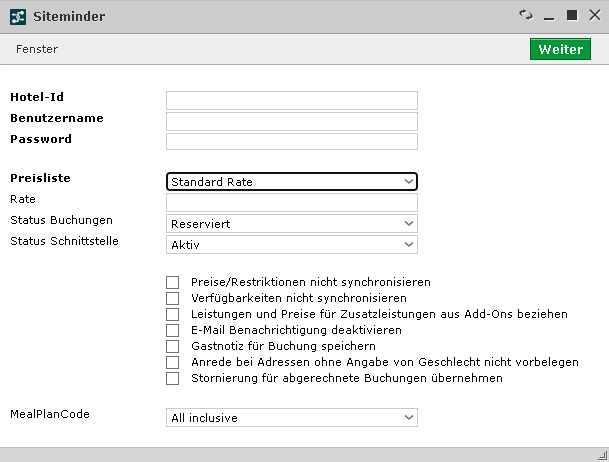
Task: Check Preise/Restriktionen nicht synchronisieren
Action: [172, 282]
